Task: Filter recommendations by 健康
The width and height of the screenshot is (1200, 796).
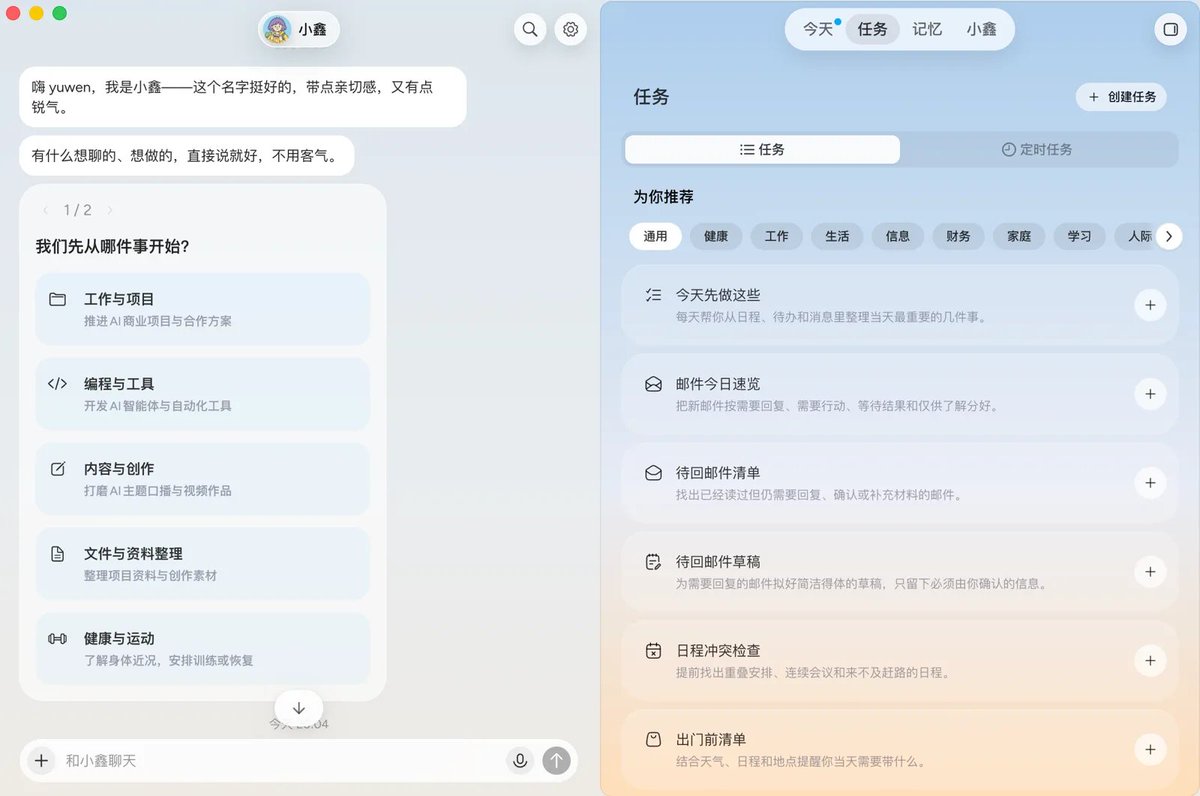Action: tap(716, 237)
